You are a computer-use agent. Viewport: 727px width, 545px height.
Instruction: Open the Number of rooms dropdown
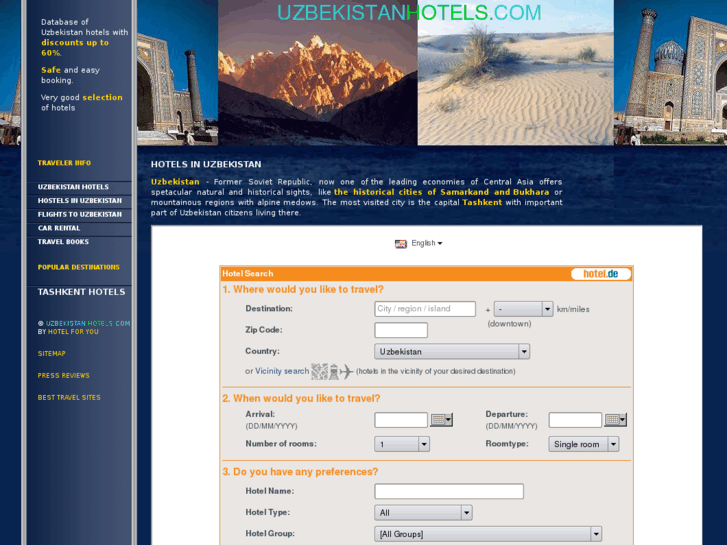402,444
